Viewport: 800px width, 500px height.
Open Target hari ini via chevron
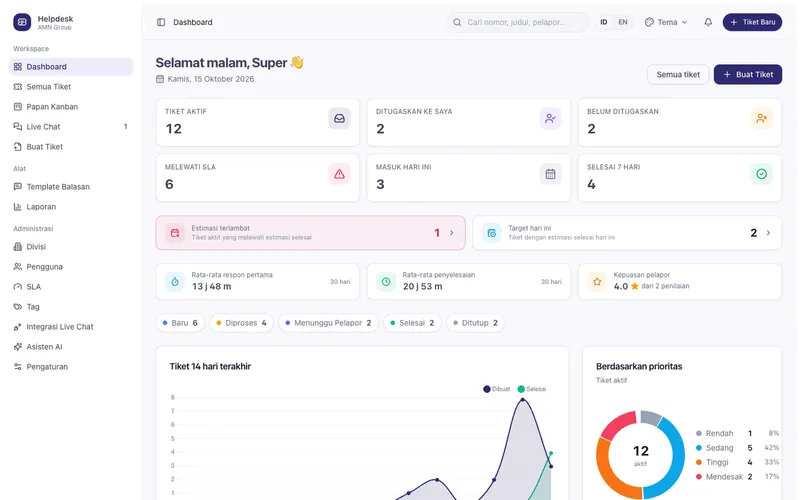pyautogui.click(x=768, y=233)
